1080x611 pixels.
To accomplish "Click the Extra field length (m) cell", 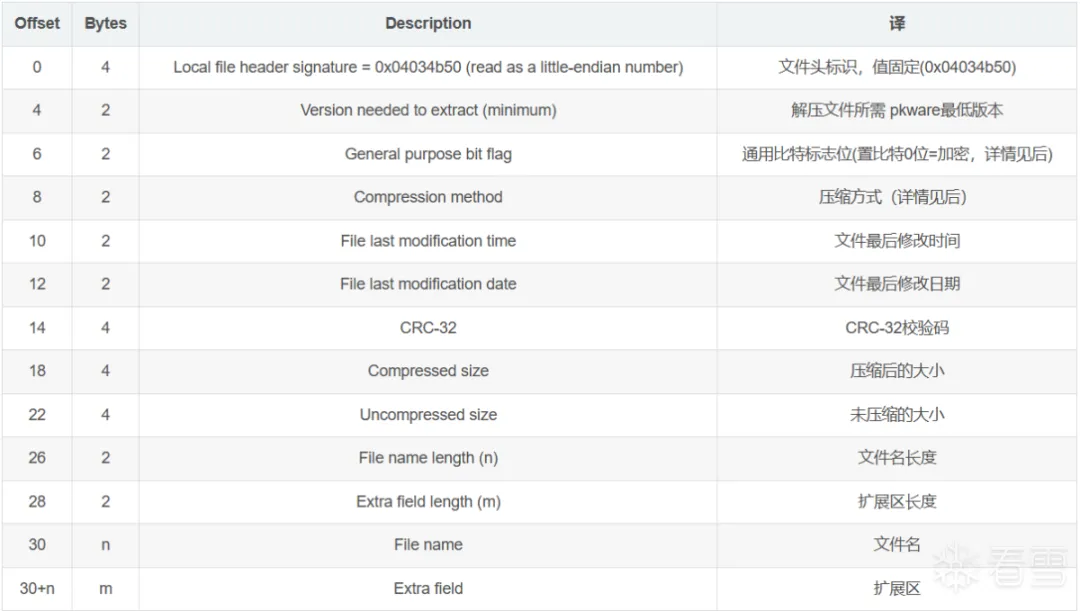I will pos(428,501).
